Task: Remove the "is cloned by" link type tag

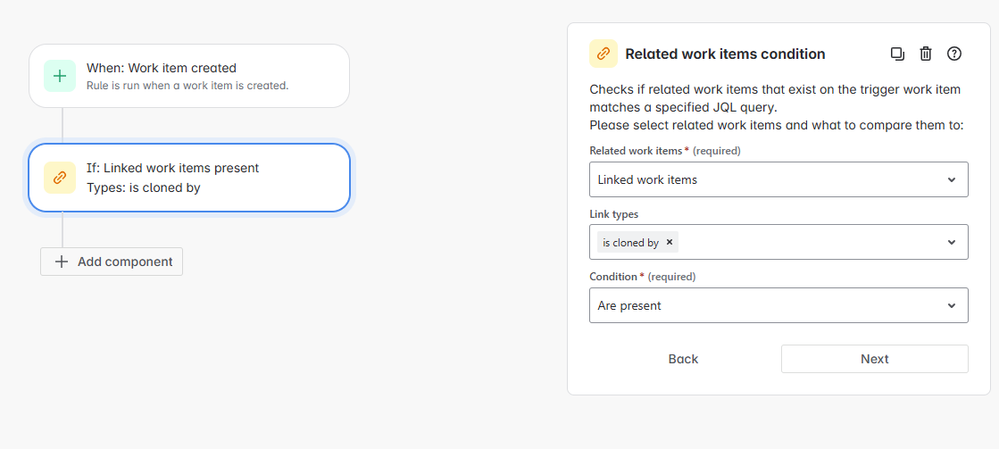Action: [x=670, y=242]
